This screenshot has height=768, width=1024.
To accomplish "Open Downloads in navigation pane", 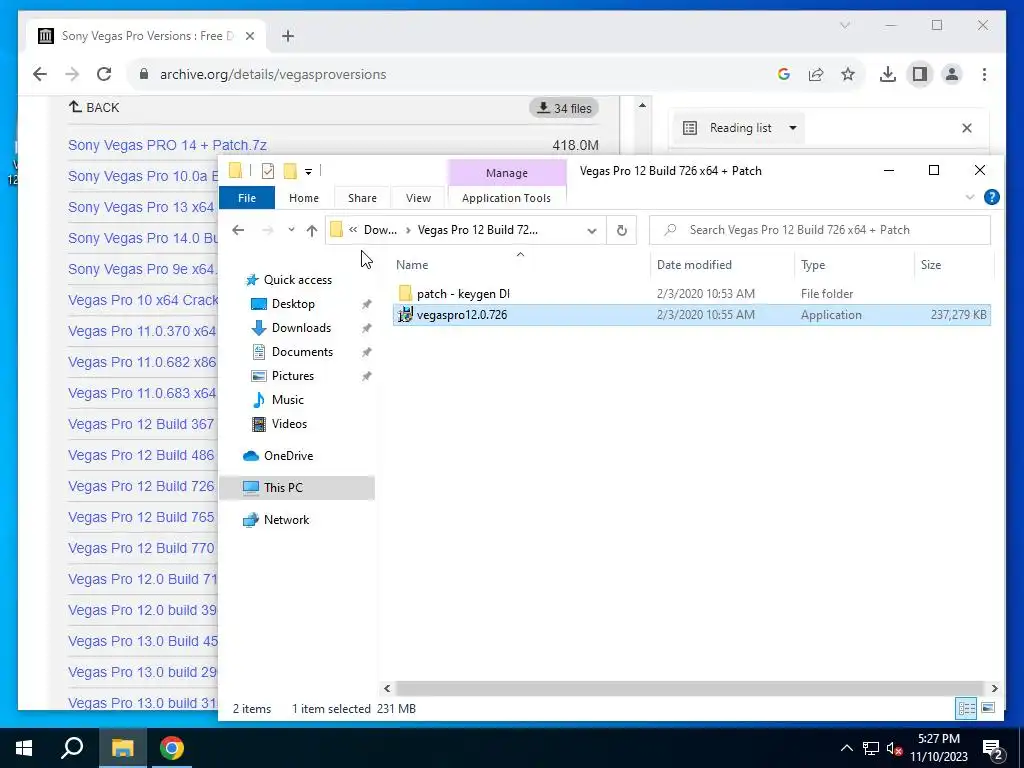I will (301, 328).
